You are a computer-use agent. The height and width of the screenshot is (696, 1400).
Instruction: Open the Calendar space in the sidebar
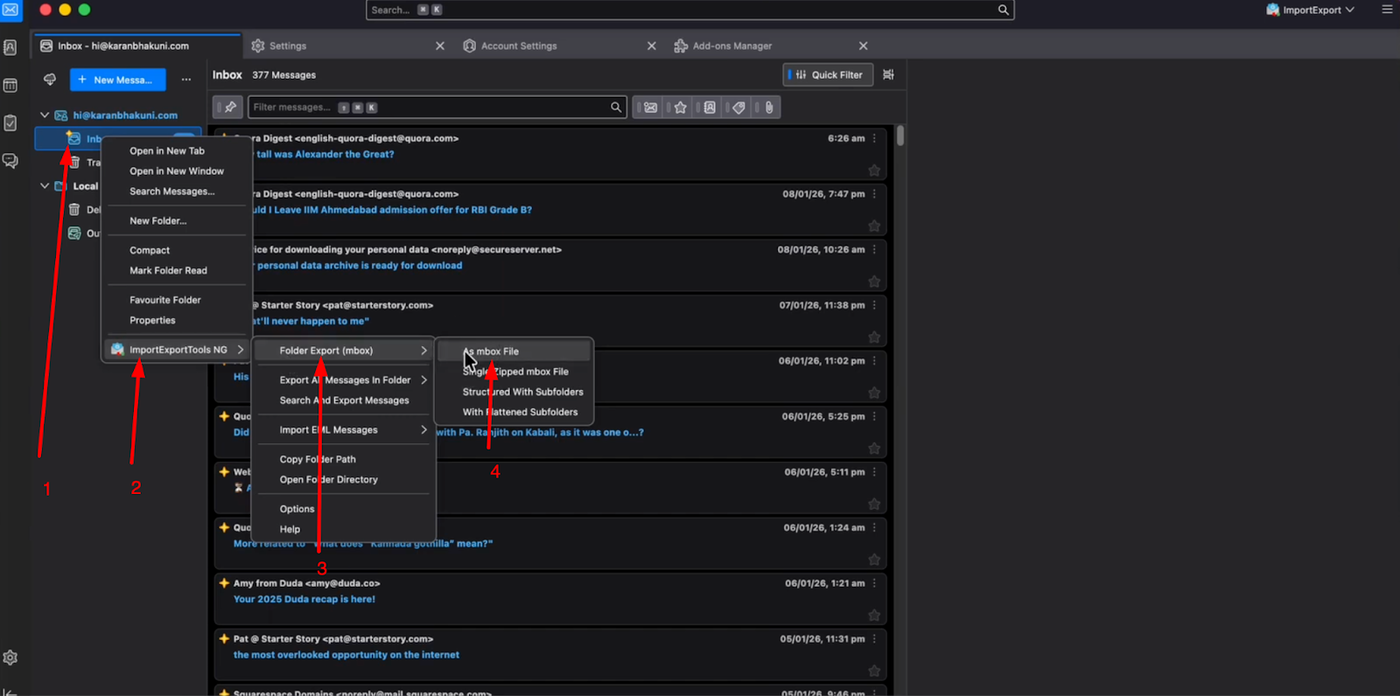10,85
